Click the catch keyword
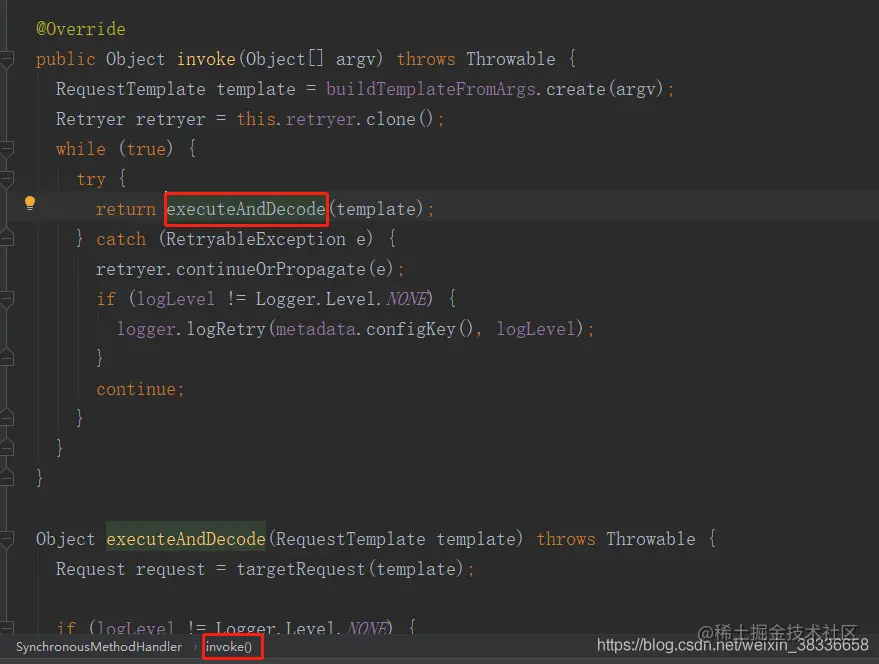Viewport: 879px width, 664px height. pyautogui.click(x=121, y=239)
